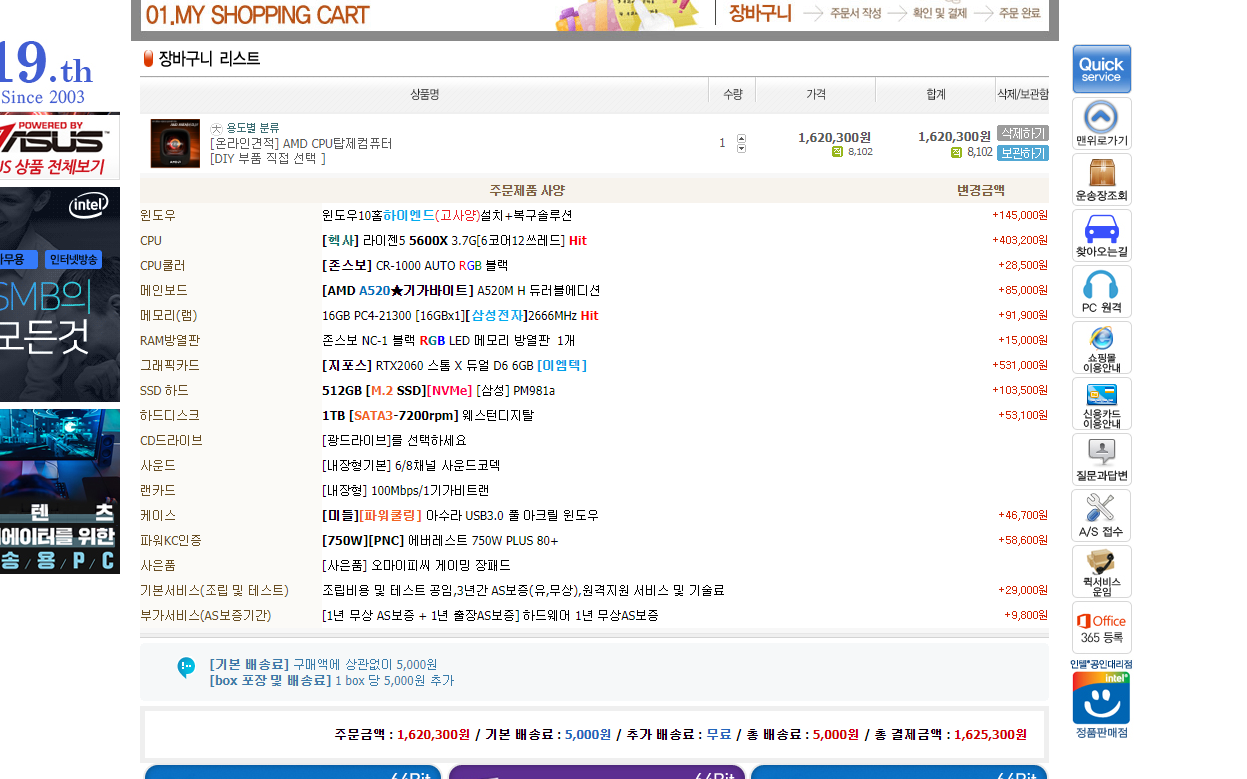Open the Intel SMB banner on the left
This screenshot has height=779, width=1247.
coord(60,294)
